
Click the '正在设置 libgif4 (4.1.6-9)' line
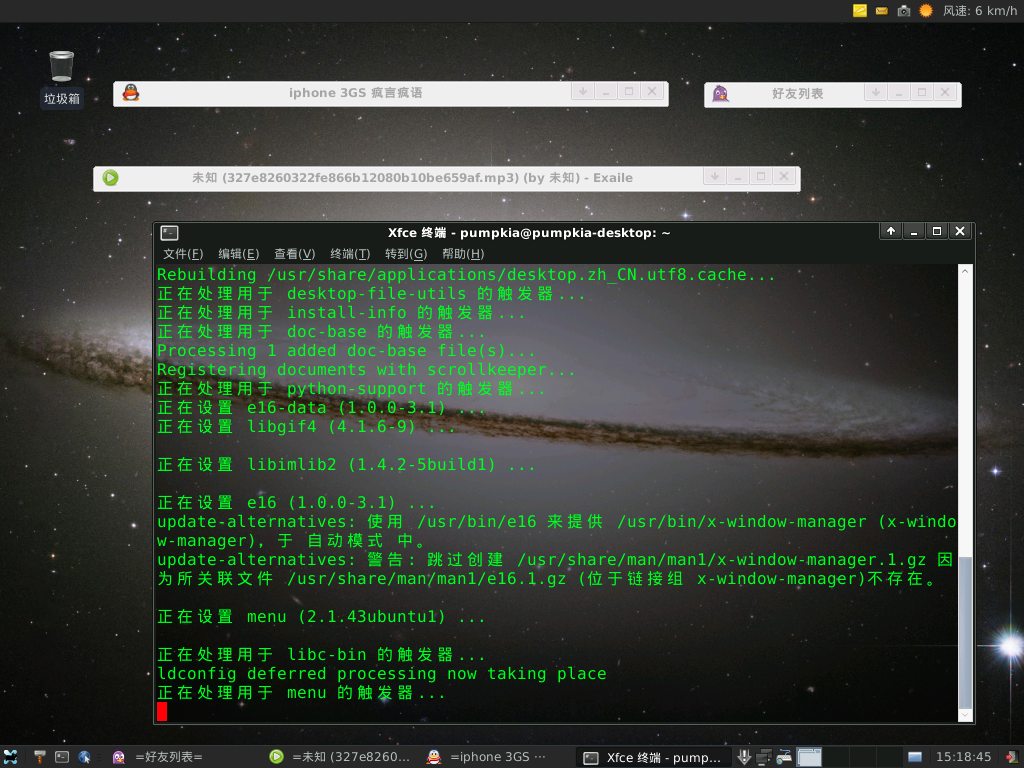306,427
